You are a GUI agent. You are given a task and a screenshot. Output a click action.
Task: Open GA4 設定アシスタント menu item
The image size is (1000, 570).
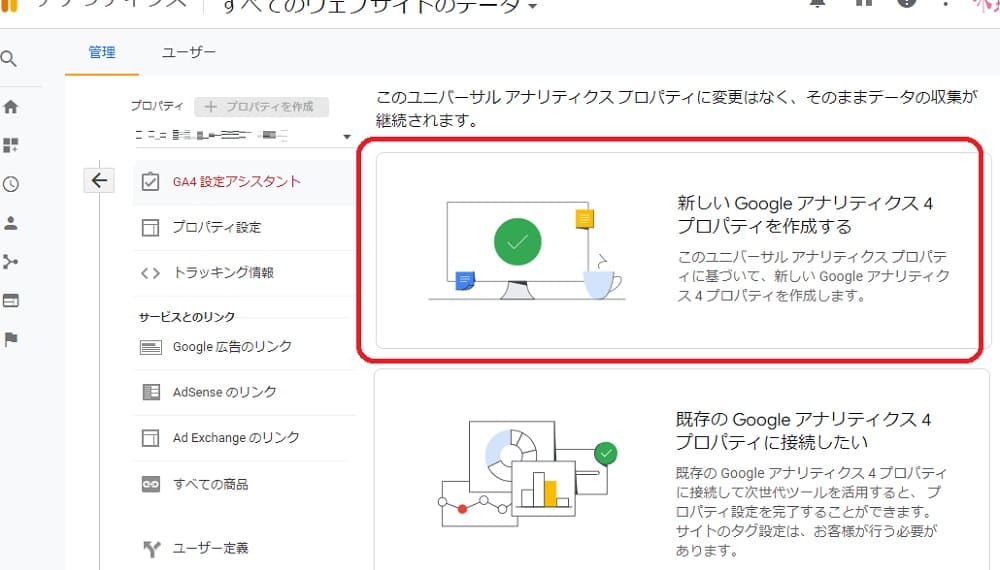(244, 182)
